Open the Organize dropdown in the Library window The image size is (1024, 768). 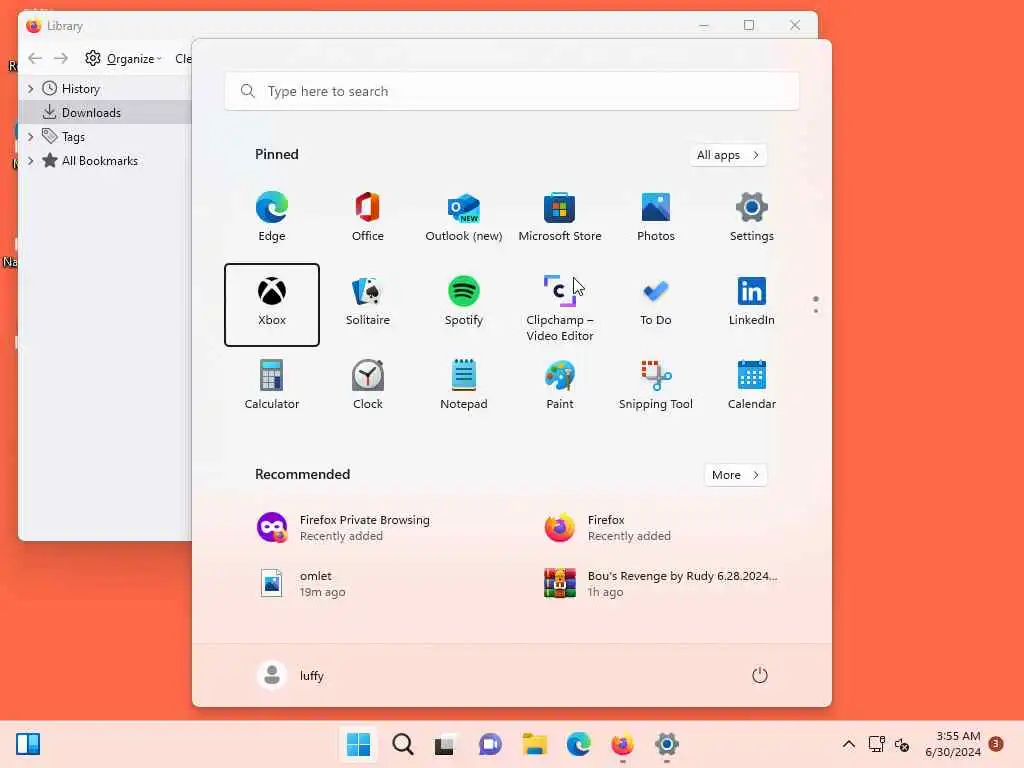(x=123, y=58)
